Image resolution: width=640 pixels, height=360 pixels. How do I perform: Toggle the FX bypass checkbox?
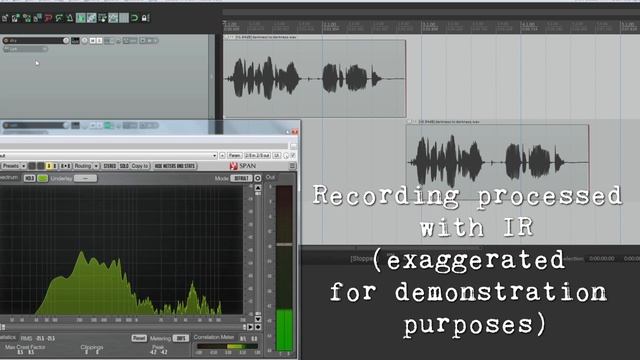[x=293, y=155]
